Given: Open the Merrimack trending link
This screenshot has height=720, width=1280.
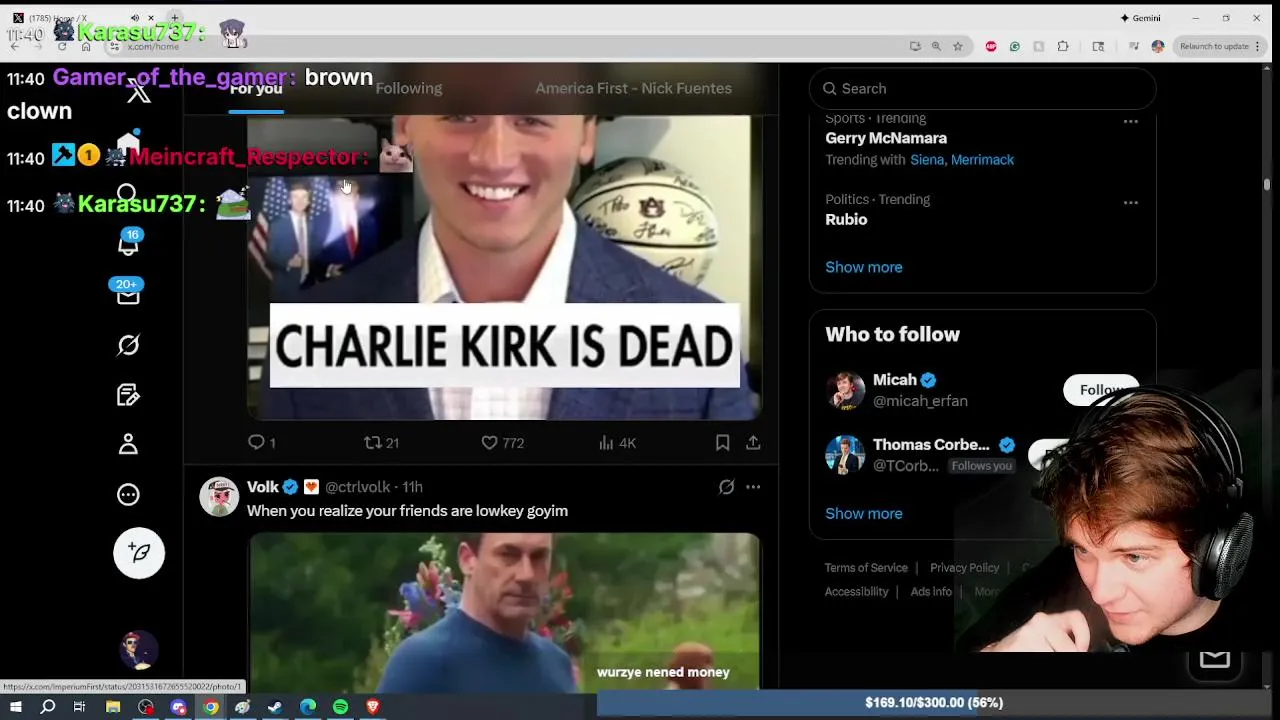Looking at the screenshot, I should pos(983,160).
